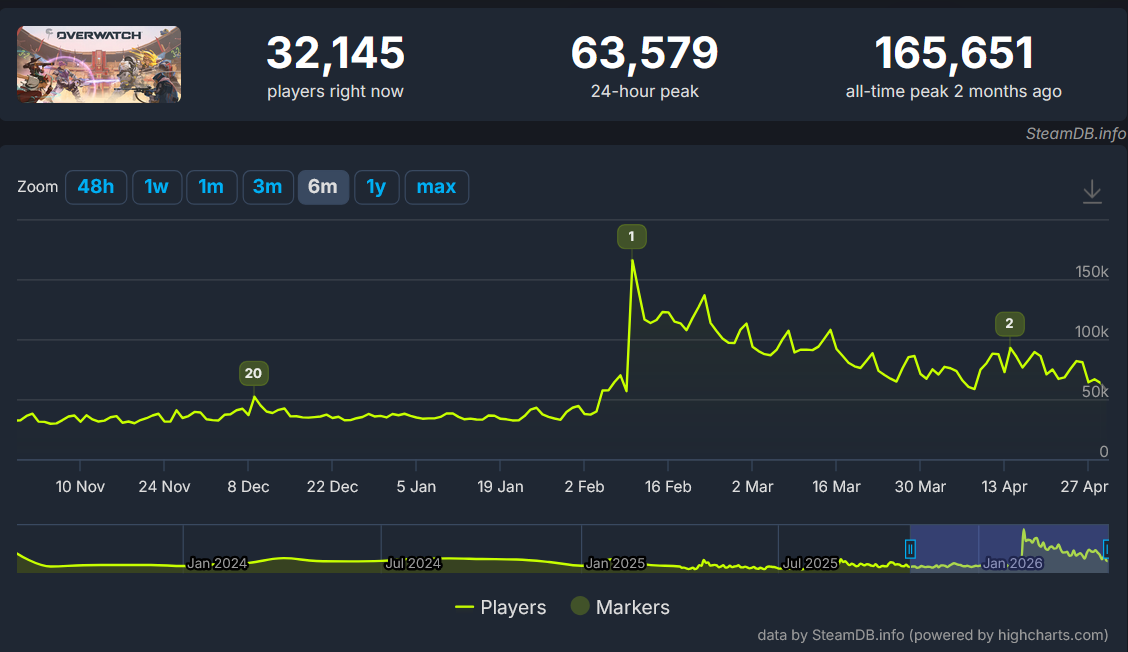The height and width of the screenshot is (652, 1128).
Task: Click the 2 Feb x-axis label
Action: 584,486
